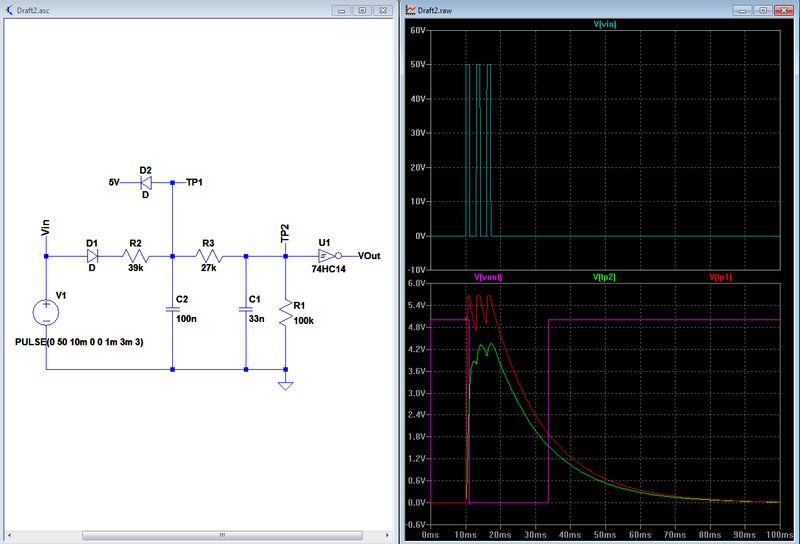The height and width of the screenshot is (544, 800).
Task: Select diode D2 near 5V label
Action: pos(146,182)
